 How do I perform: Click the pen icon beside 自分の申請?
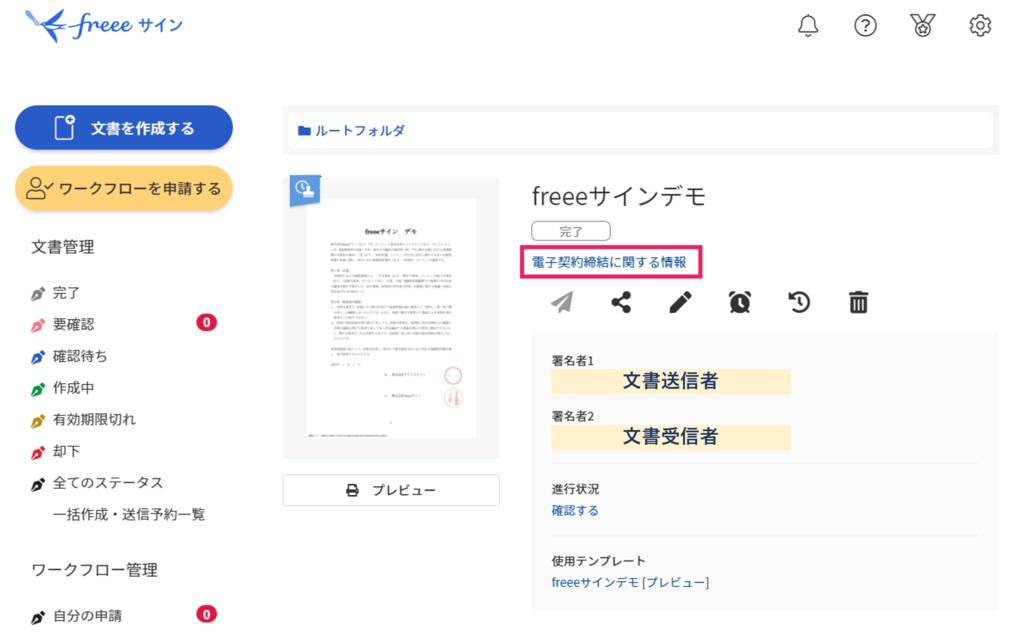point(38,617)
